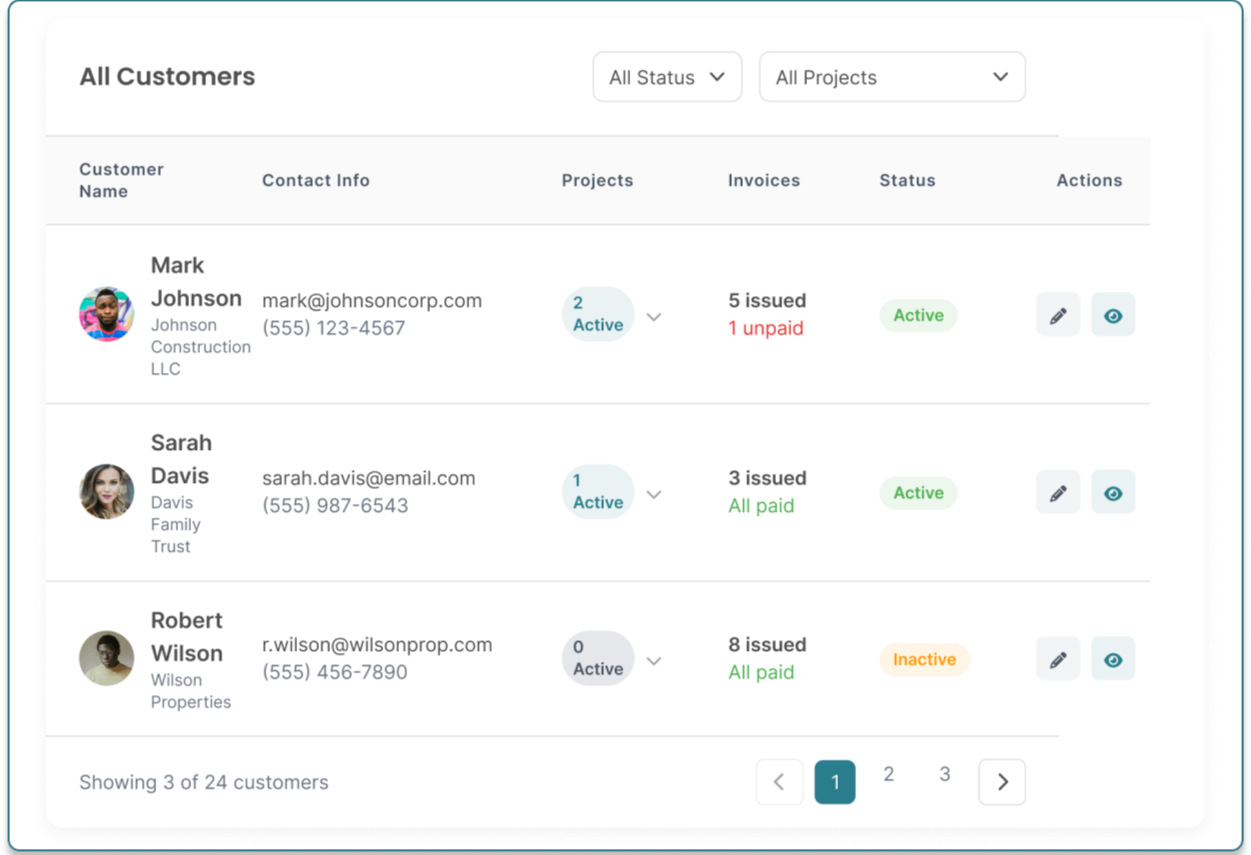View Sarah Davis's customer details
The width and height of the screenshot is (1251, 855).
point(1113,492)
